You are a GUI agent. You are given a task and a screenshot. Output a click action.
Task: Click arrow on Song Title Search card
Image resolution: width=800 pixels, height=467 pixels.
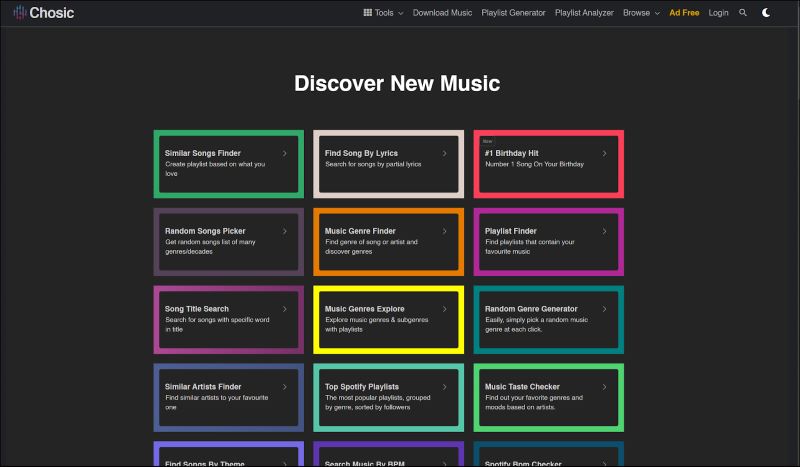click(x=285, y=309)
